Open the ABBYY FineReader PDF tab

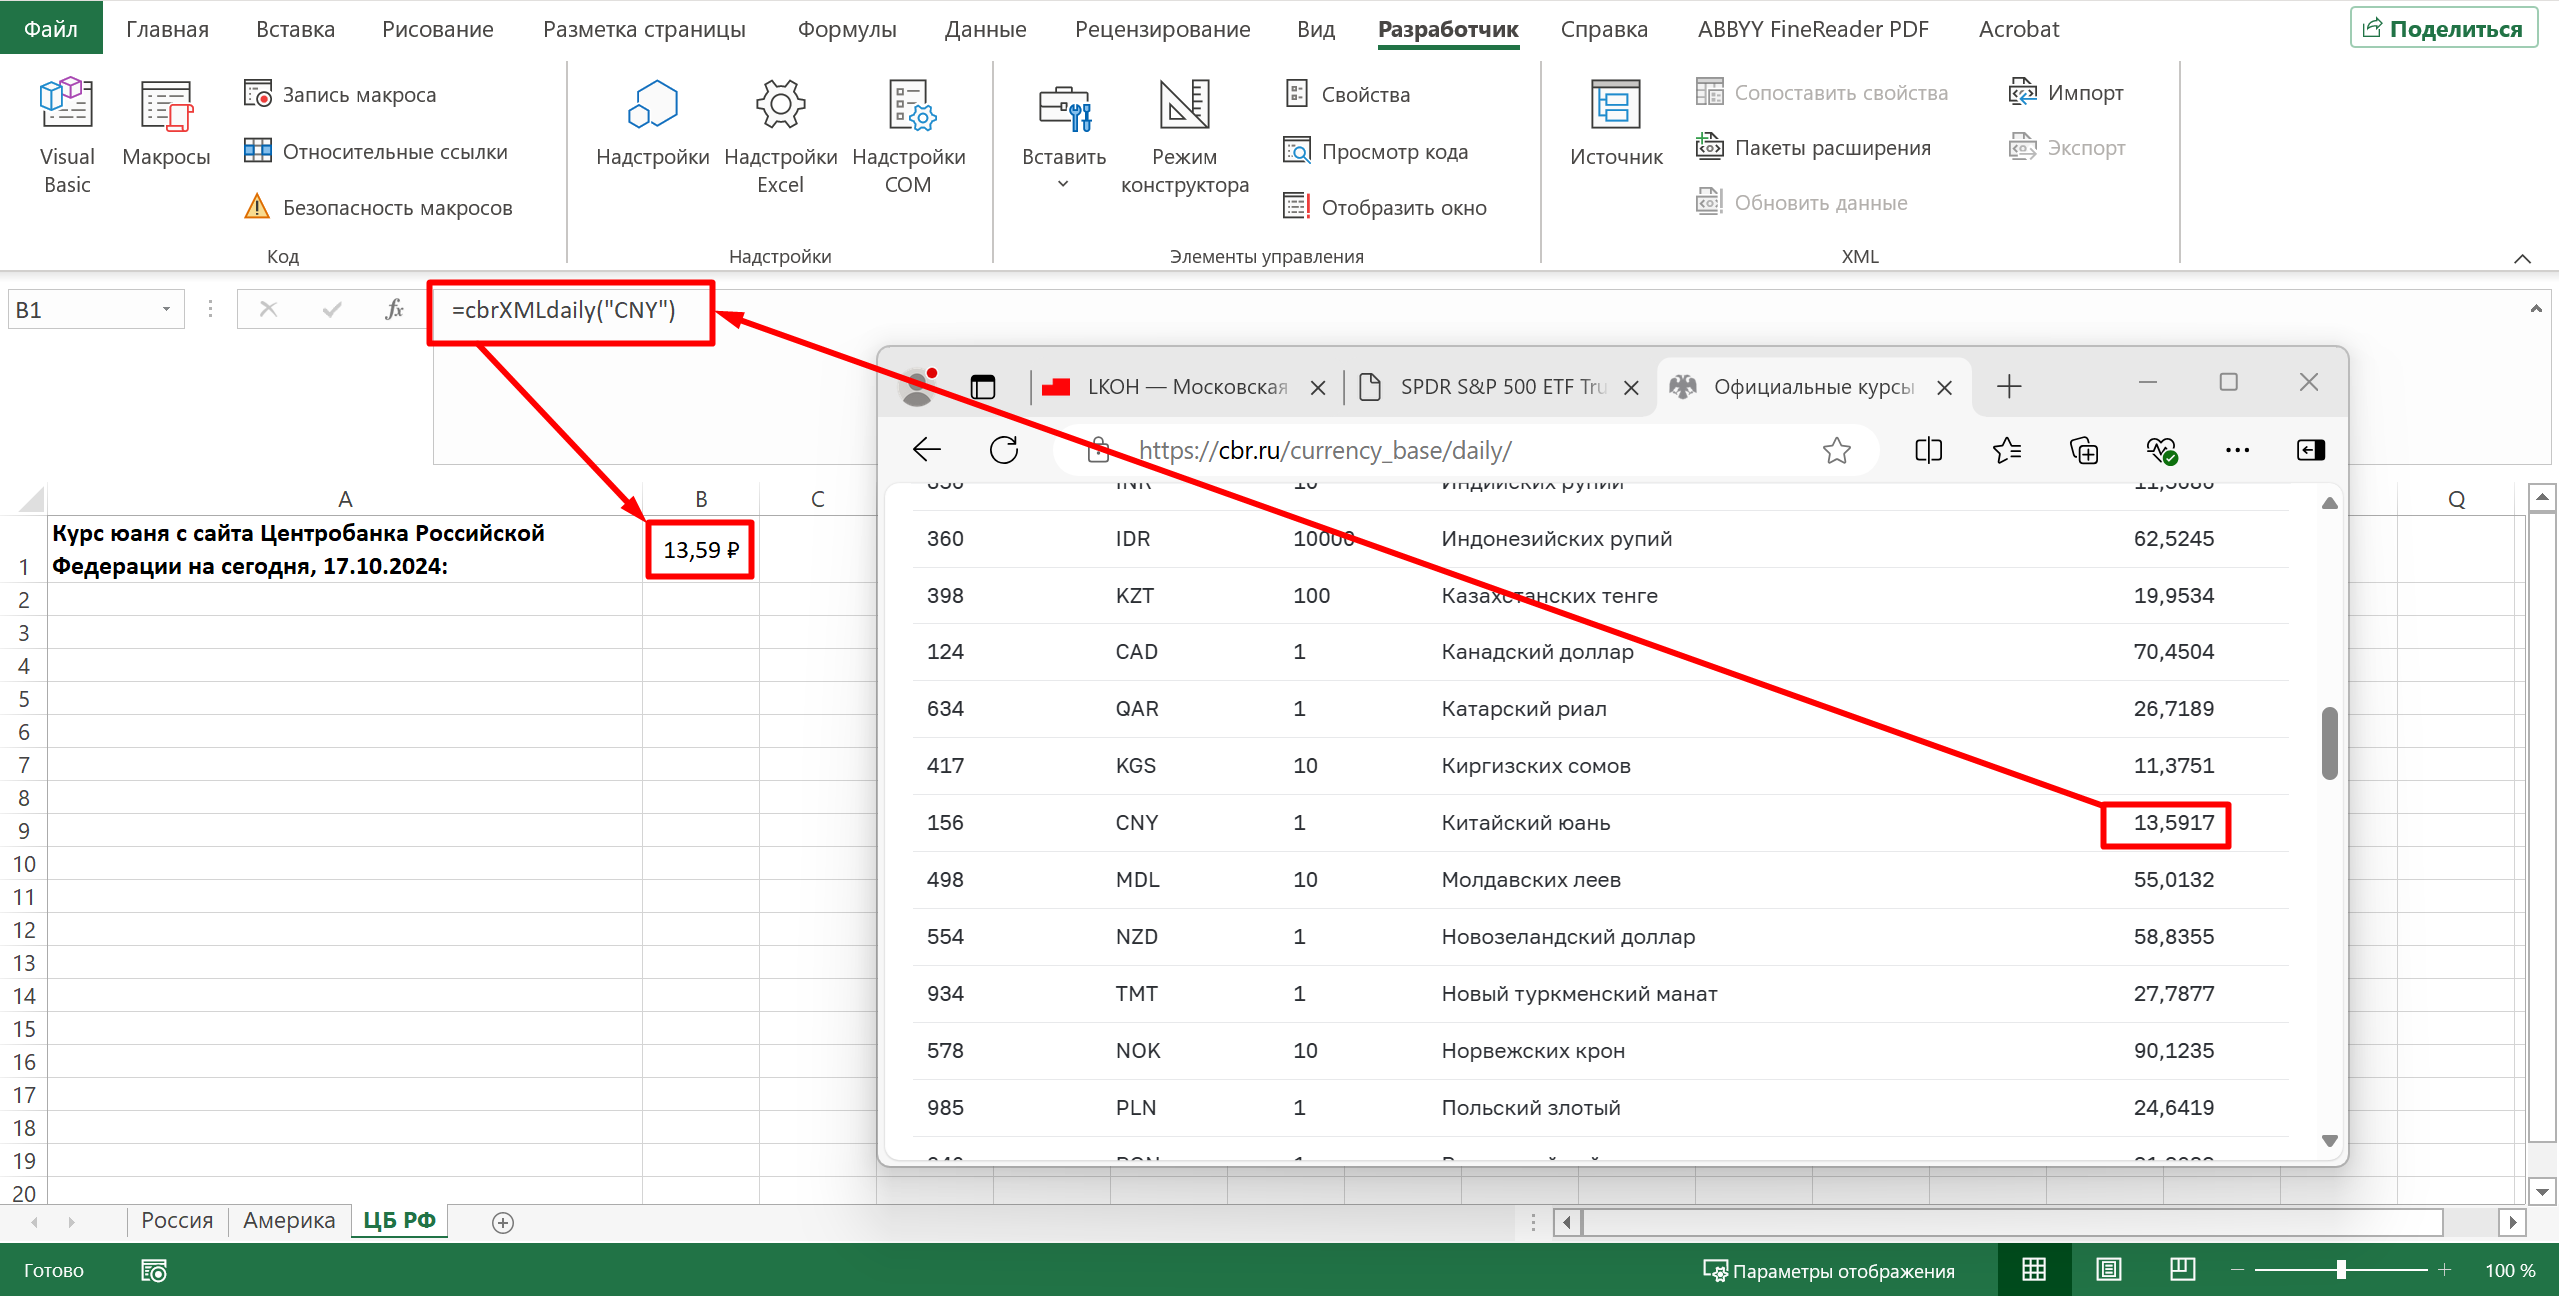tap(1813, 29)
